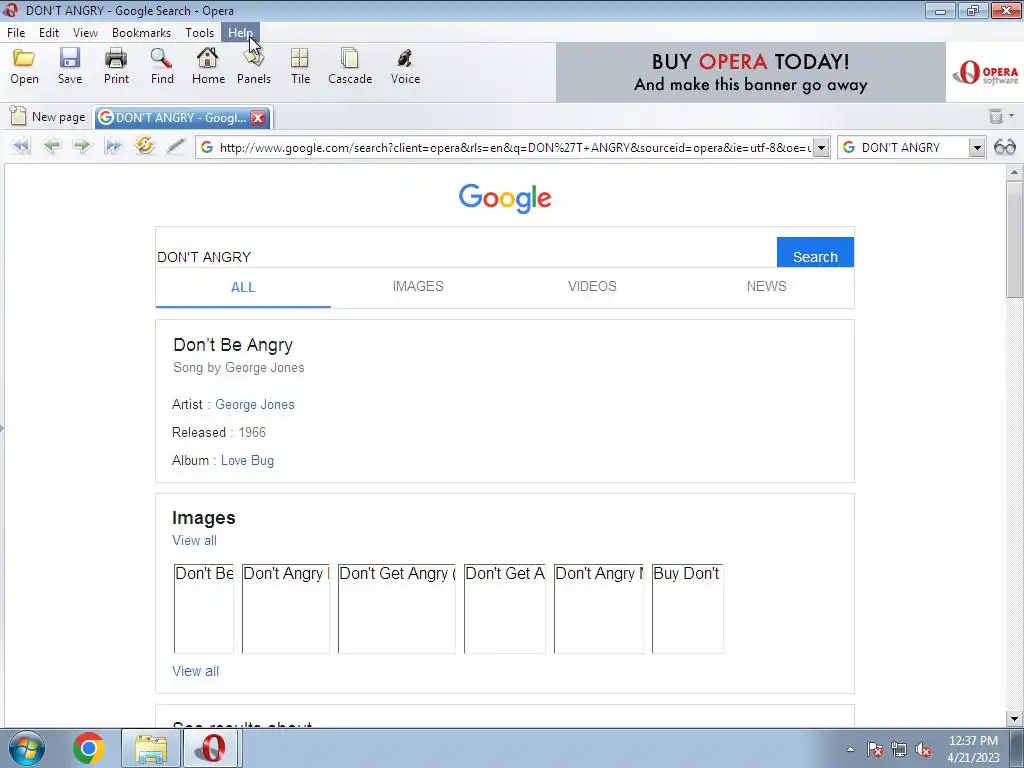Switch to the NEWS results tab
The height and width of the screenshot is (768, 1024).
[767, 287]
